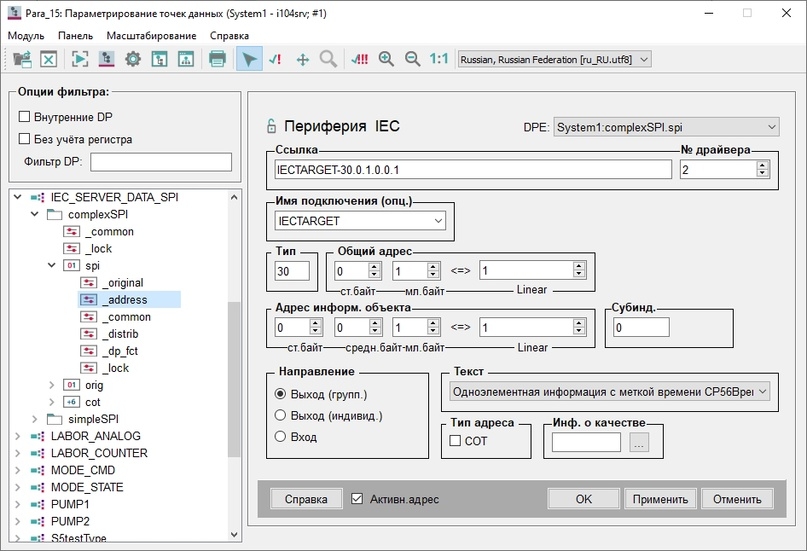The width and height of the screenshot is (807, 551).
Task: Toggle the Активн.адрес checkbox
Action: (357, 499)
